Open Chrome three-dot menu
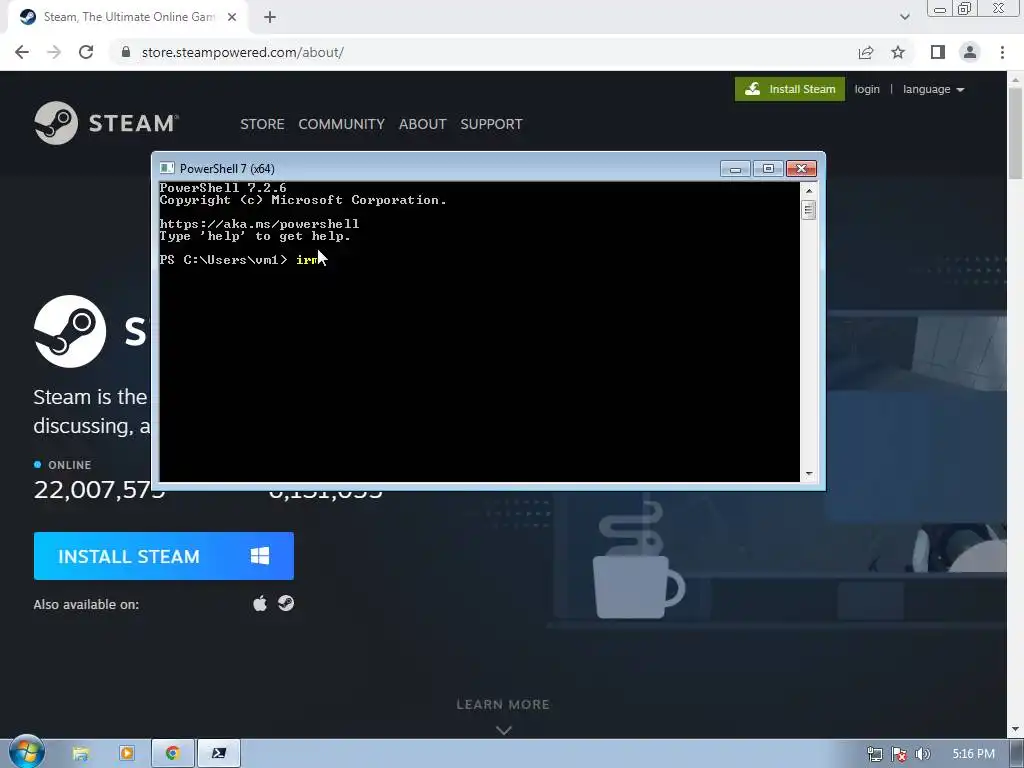 (1002, 52)
